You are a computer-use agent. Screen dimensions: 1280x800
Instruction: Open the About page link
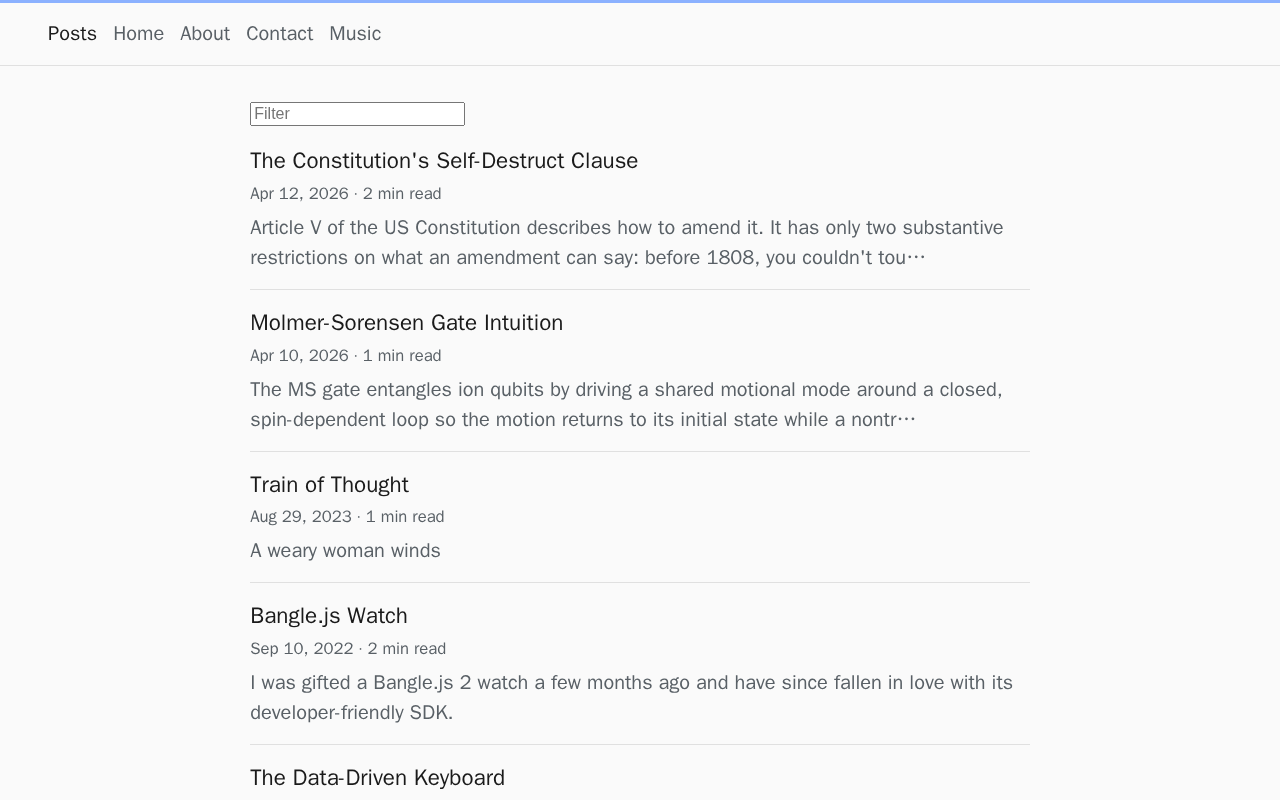[x=205, y=34]
